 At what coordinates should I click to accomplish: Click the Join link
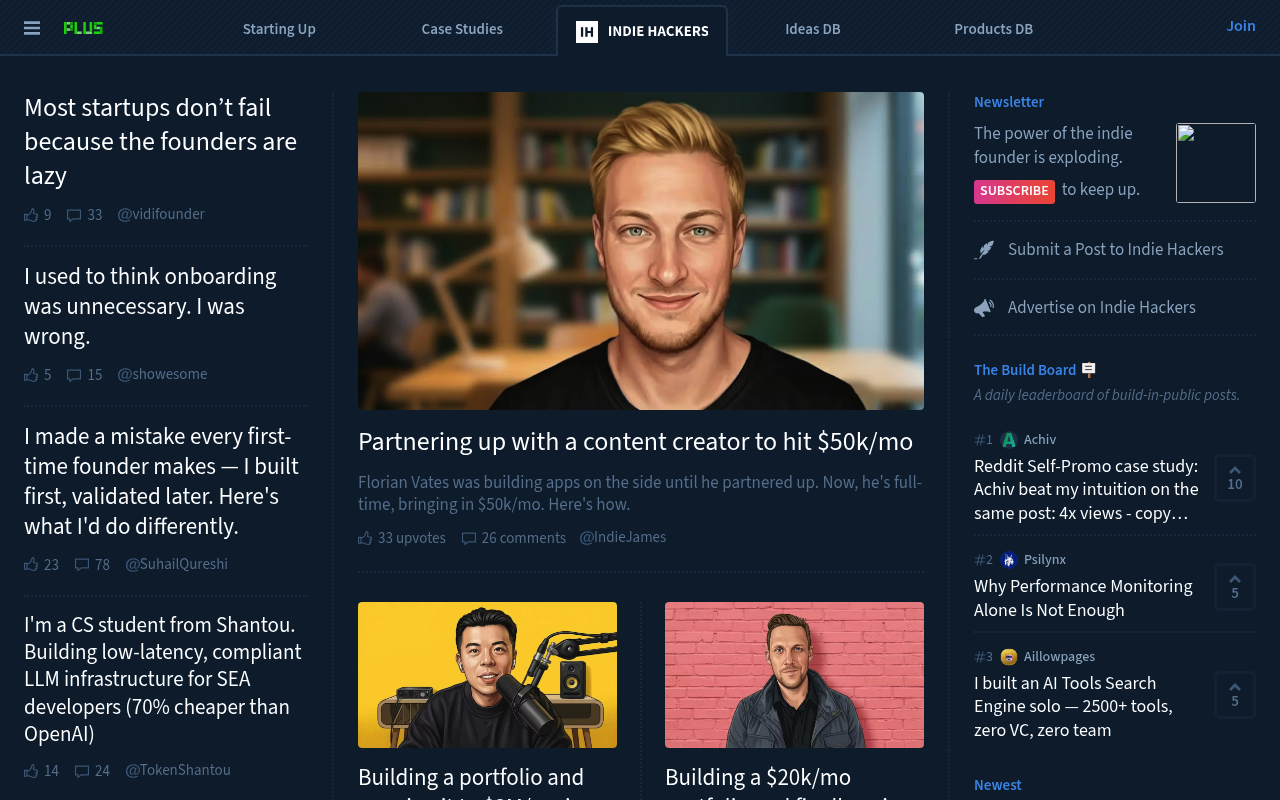coord(1241,26)
